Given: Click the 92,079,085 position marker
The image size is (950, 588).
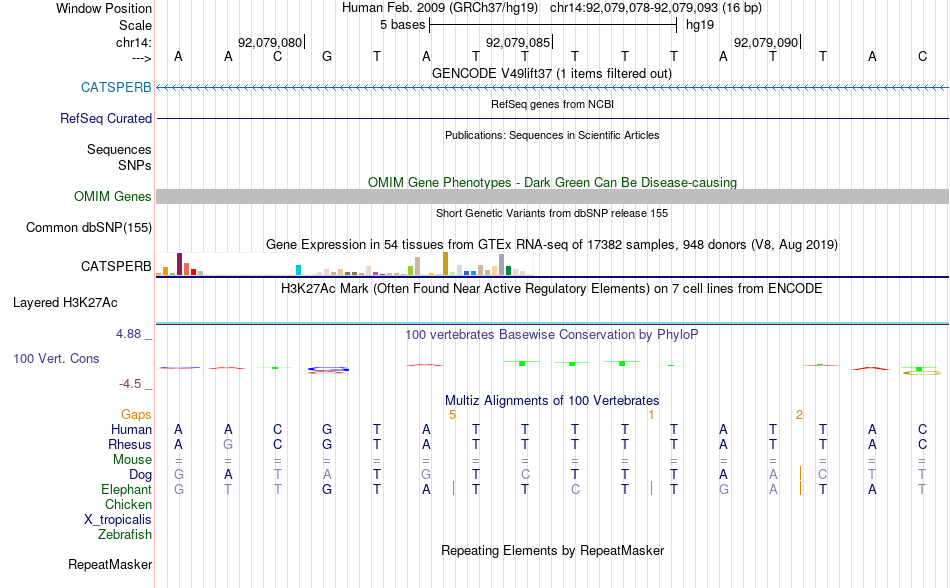Looking at the screenshot, I should coord(519,43).
